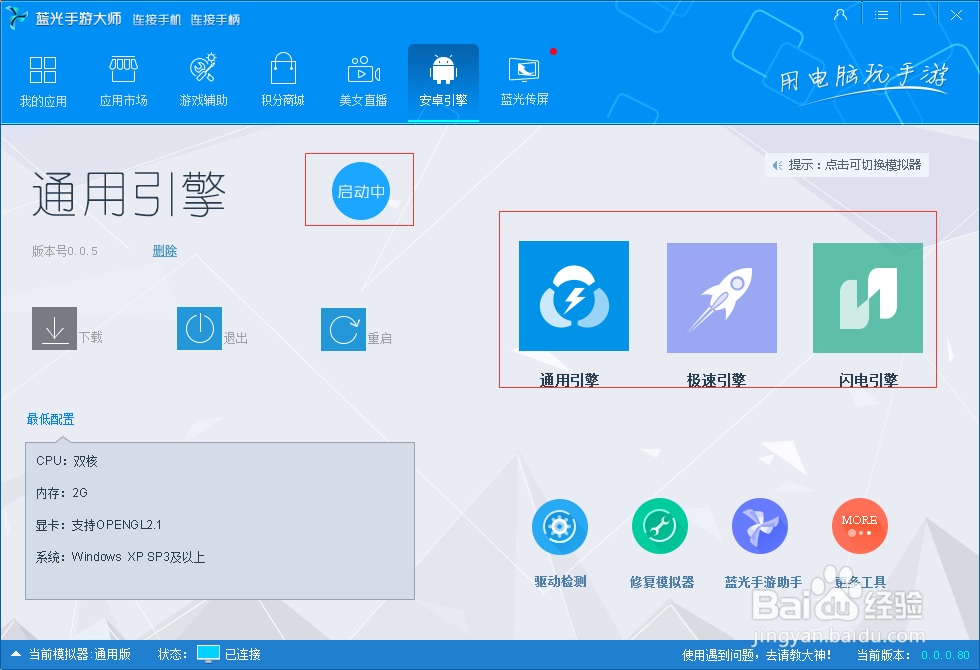The height and width of the screenshot is (670, 980).
Task: Open the 我的应用 tab
Action: 43,82
